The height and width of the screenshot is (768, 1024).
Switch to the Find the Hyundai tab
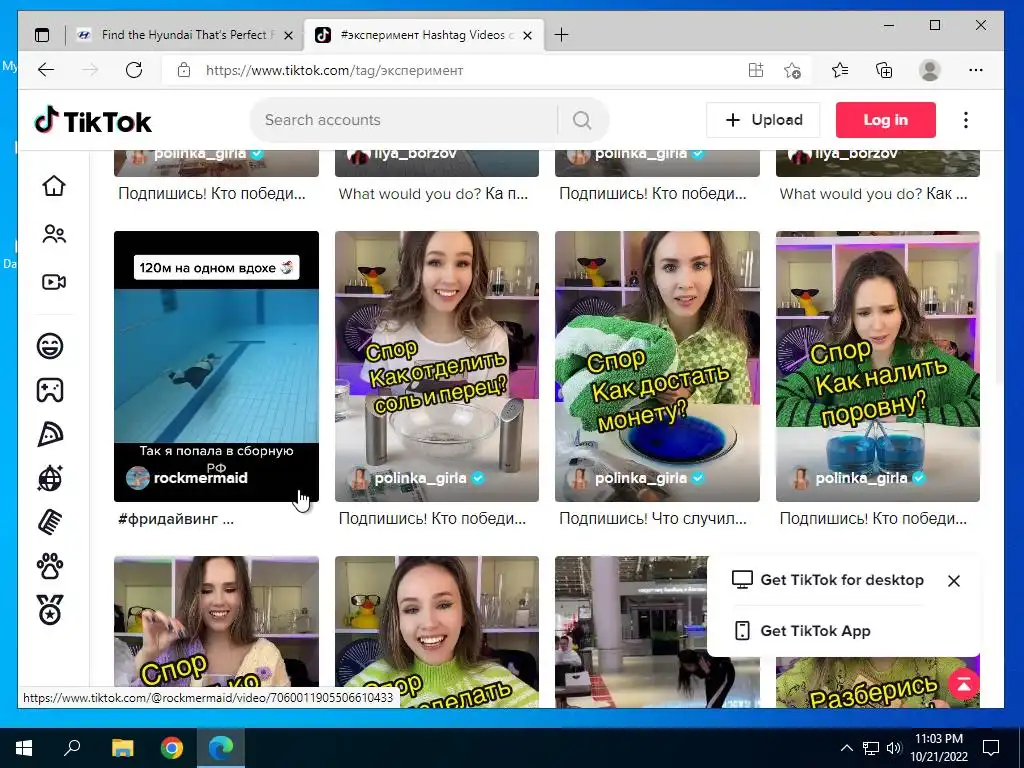point(185,35)
